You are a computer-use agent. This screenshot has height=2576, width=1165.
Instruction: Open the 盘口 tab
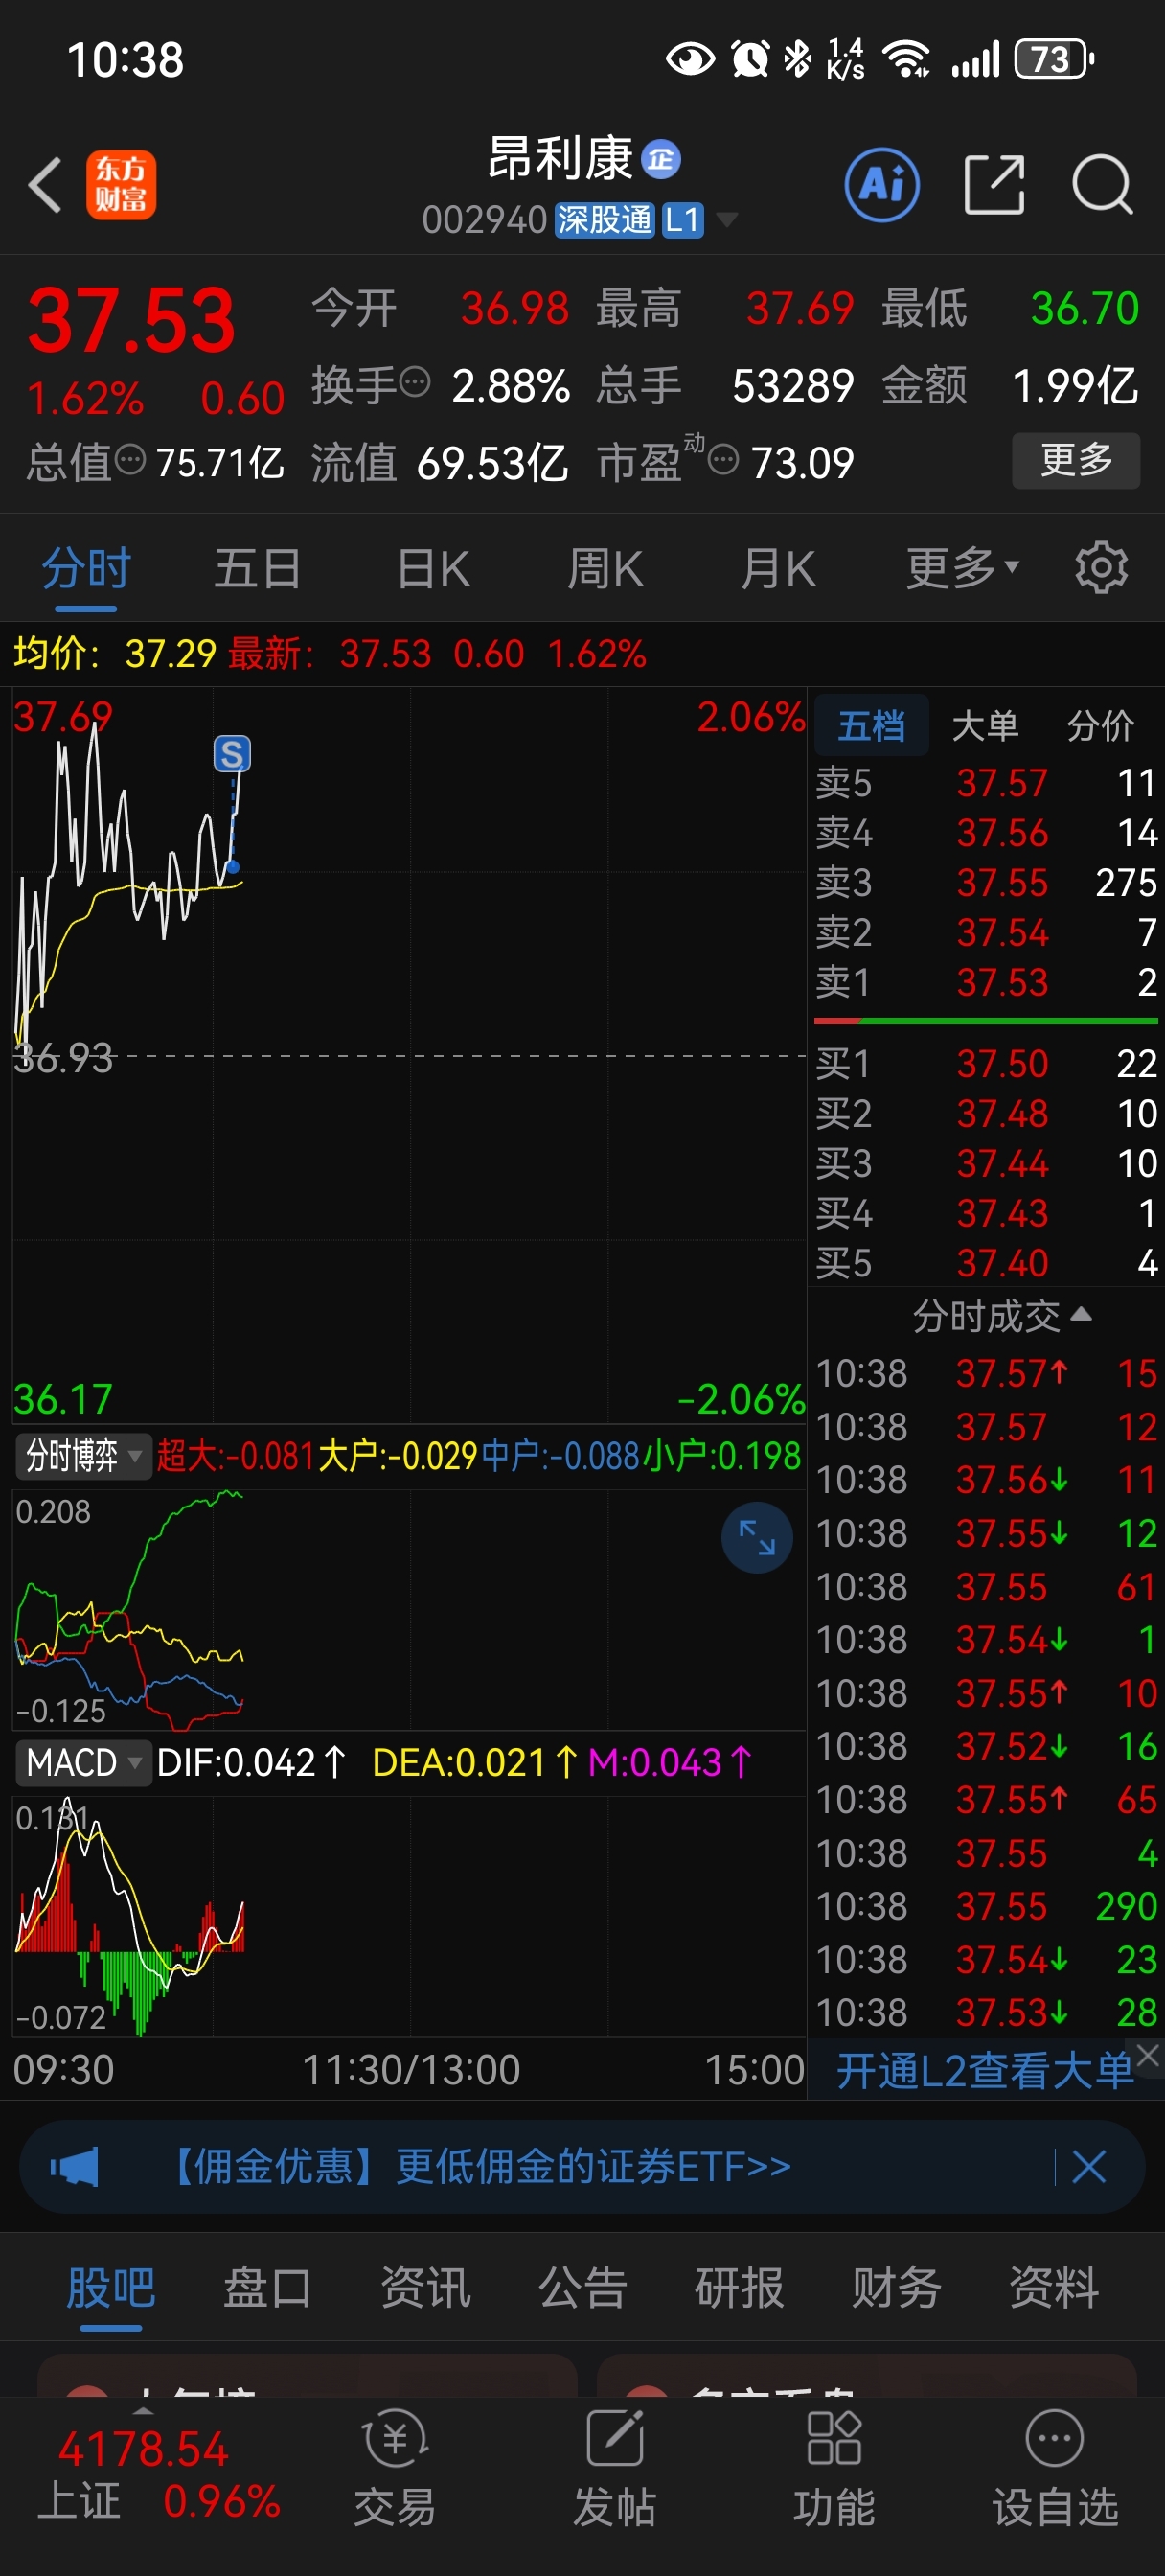pyautogui.click(x=267, y=2287)
